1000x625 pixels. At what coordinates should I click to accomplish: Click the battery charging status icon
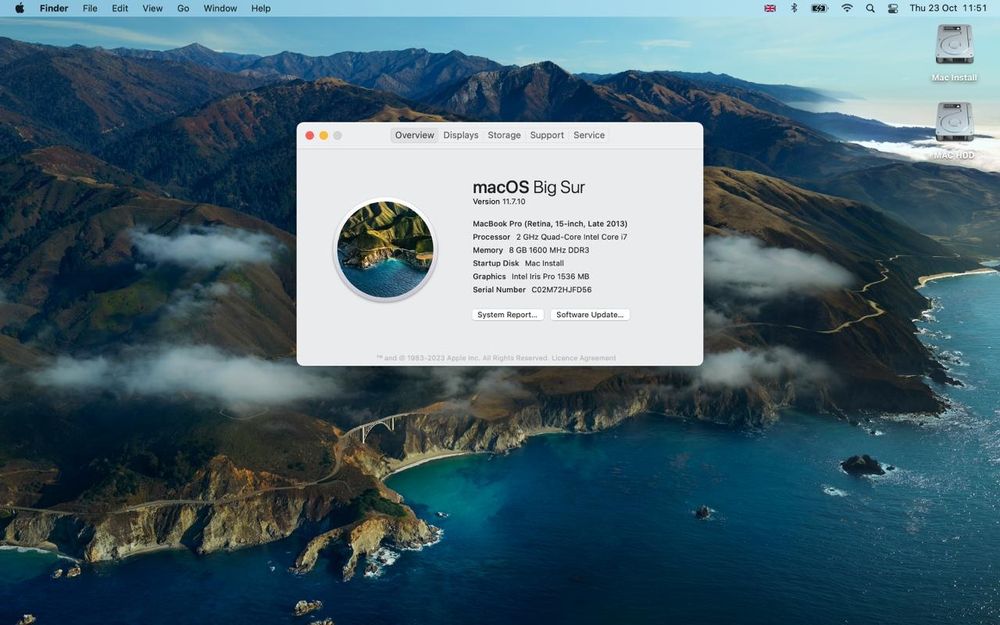(820, 8)
